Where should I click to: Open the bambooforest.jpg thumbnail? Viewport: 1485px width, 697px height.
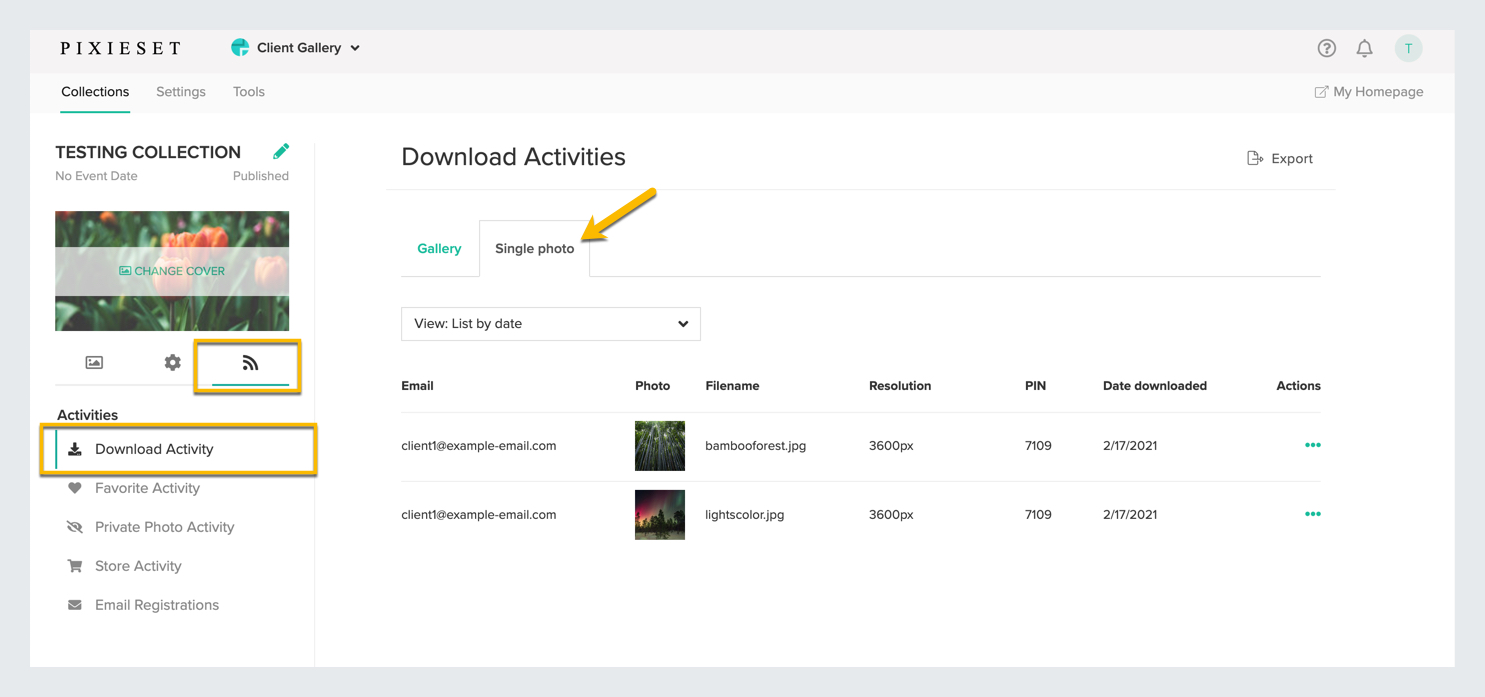[x=660, y=446]
